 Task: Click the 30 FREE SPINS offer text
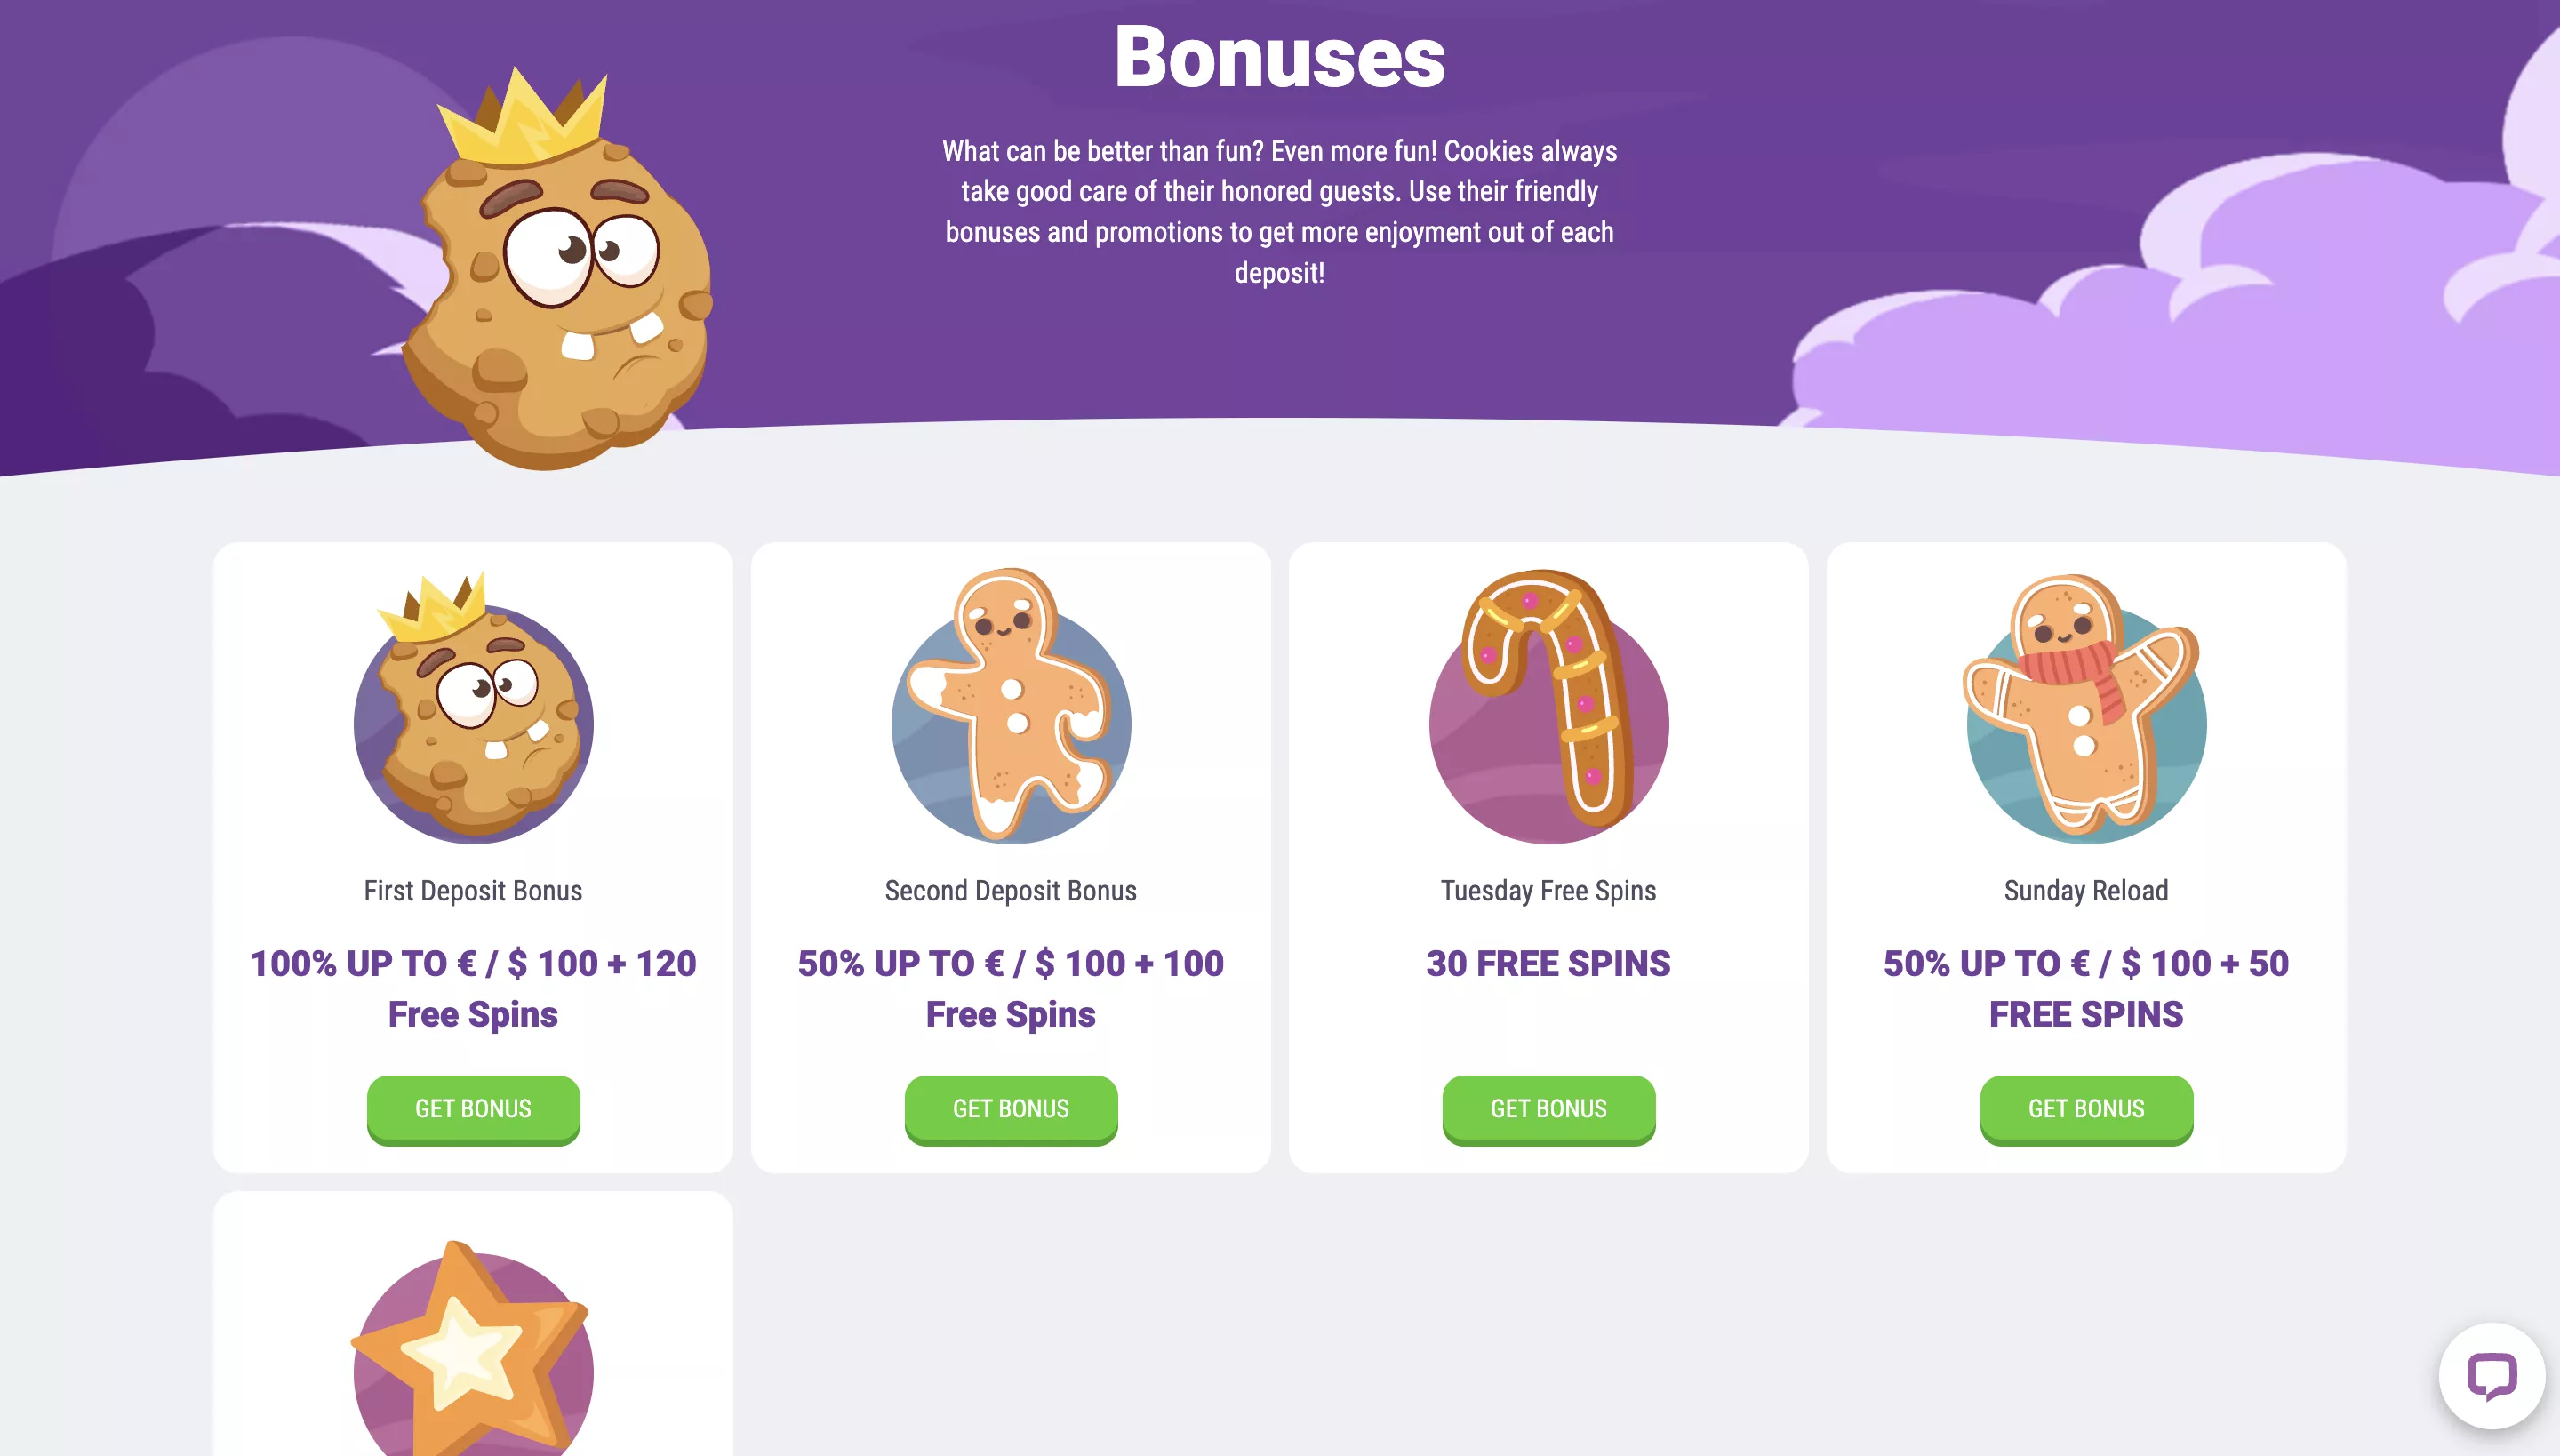click(x=1548, y=963)
